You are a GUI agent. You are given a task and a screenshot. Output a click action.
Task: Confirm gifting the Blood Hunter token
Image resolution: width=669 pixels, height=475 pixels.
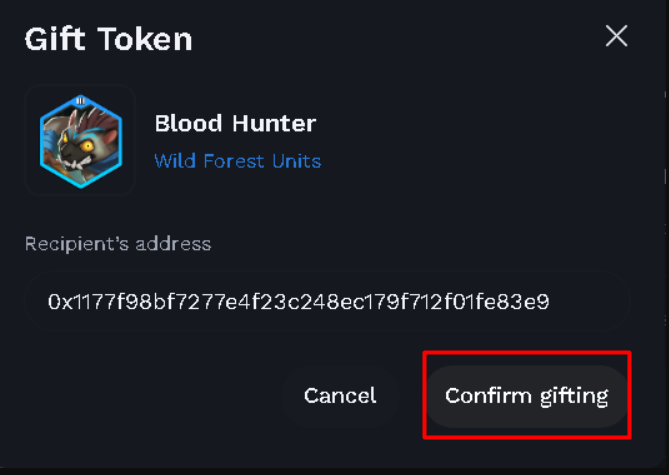pyautogui.click(x=526, y=396)
